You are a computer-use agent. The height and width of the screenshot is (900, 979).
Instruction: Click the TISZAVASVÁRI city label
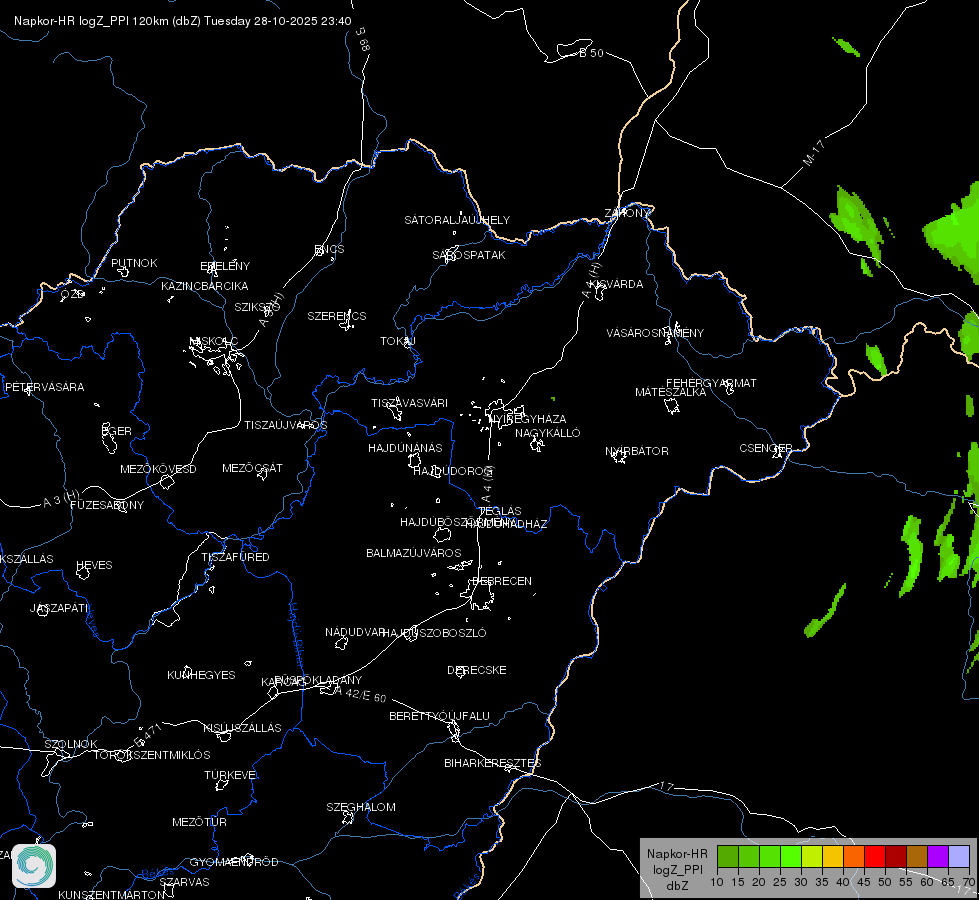click(410, 403)
